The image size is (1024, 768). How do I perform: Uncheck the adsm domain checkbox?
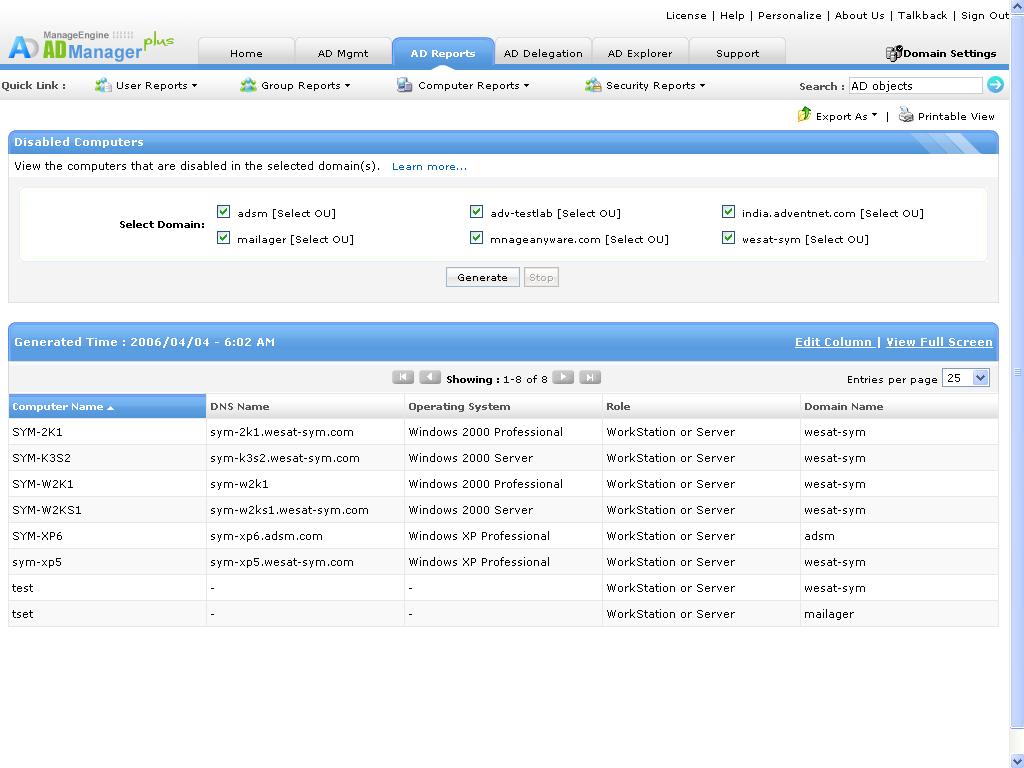(x=223, y=212)
